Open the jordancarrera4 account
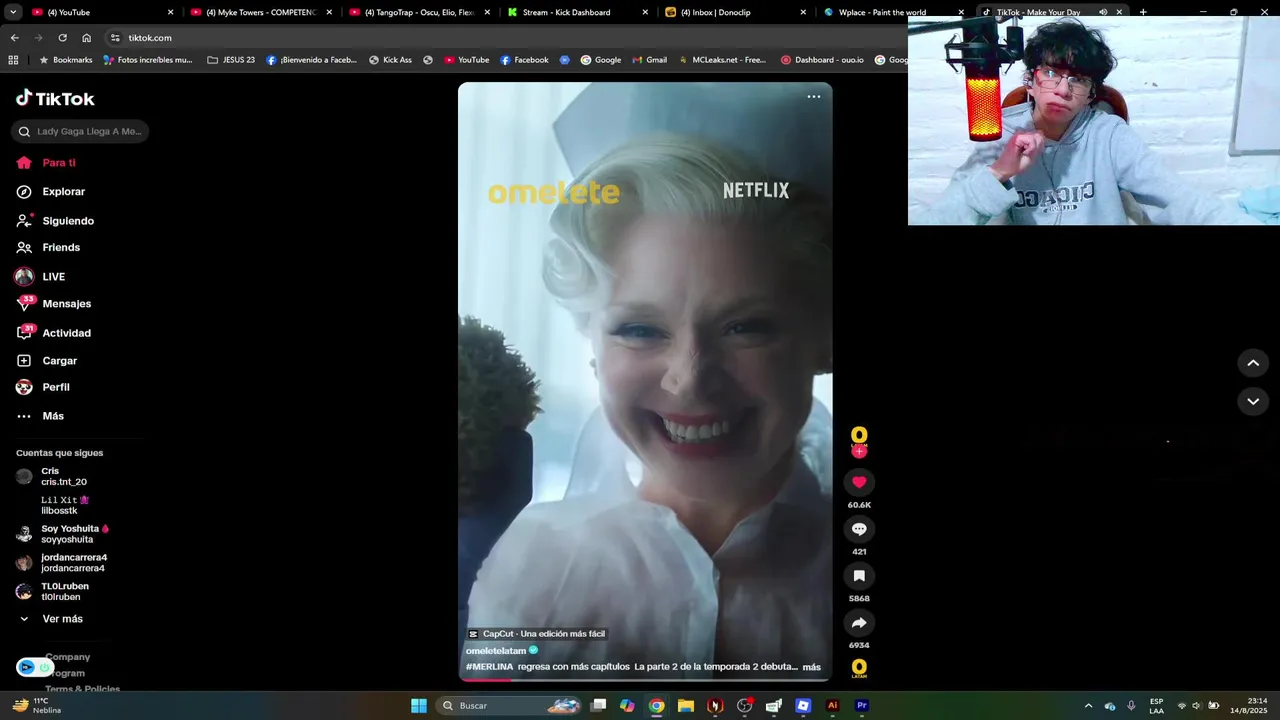This screenshot has height=720, width=1280. coord(61,563)
